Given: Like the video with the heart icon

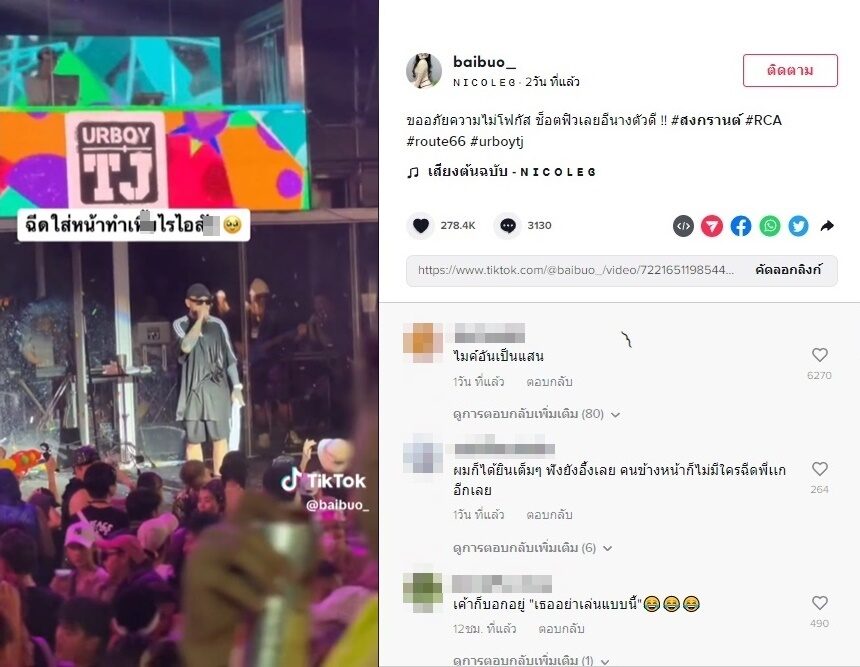Looking at the screenshot, I should click(x=421, y=225).
